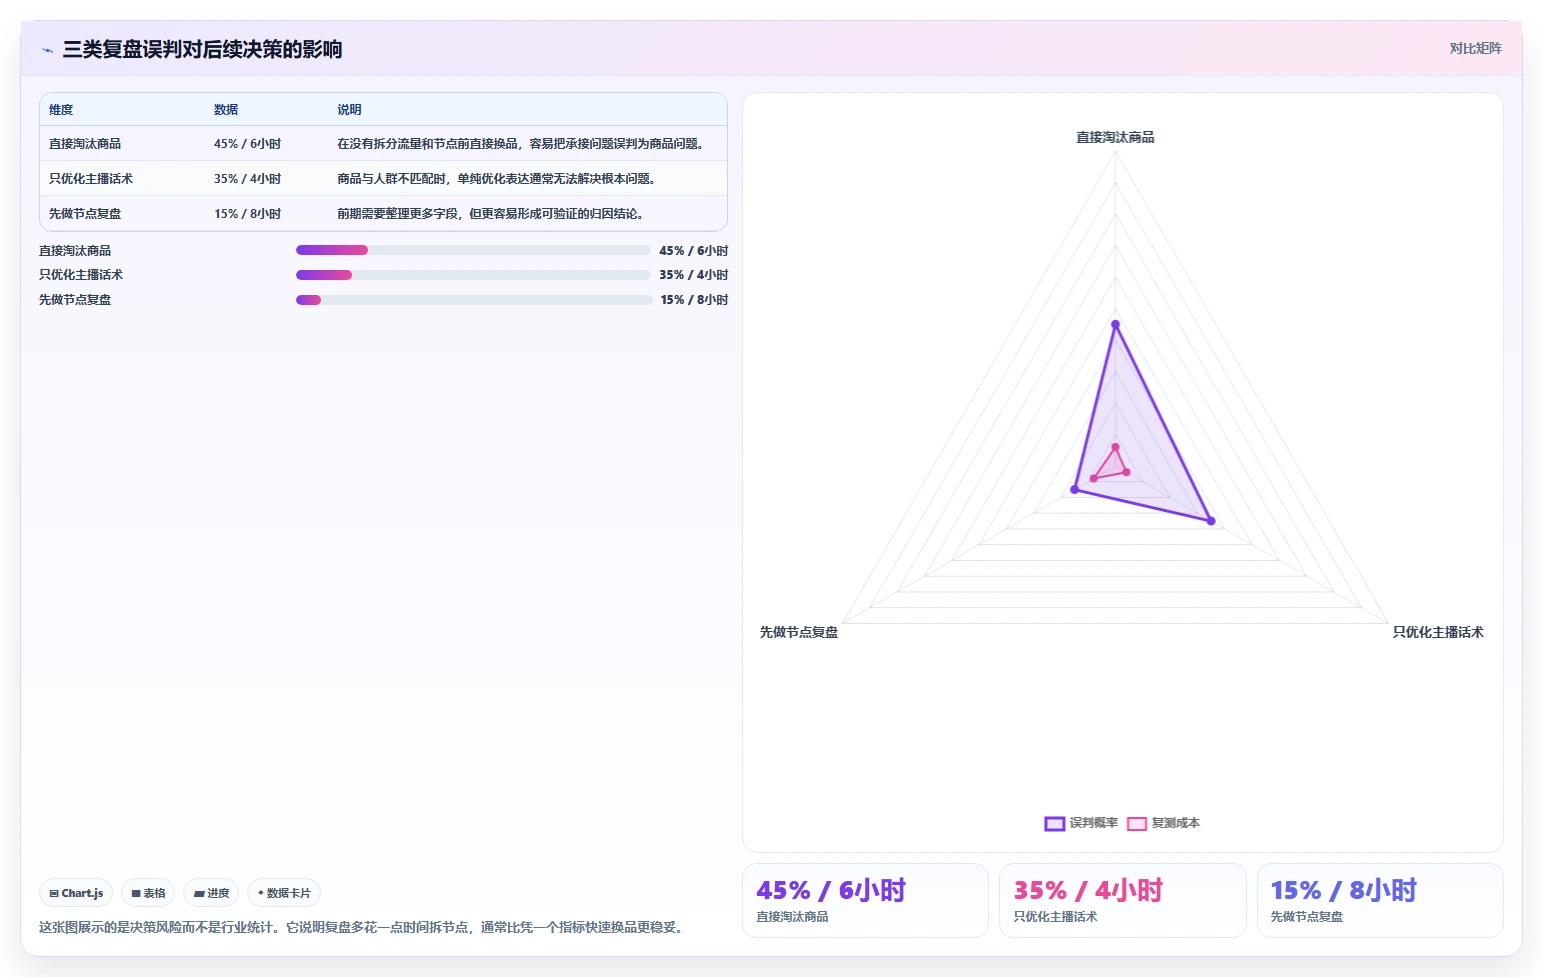Click description starting 前期需要整理
Image resolution: width=1543 pixels, height=977 pixels.
click(x=490, y=214)
